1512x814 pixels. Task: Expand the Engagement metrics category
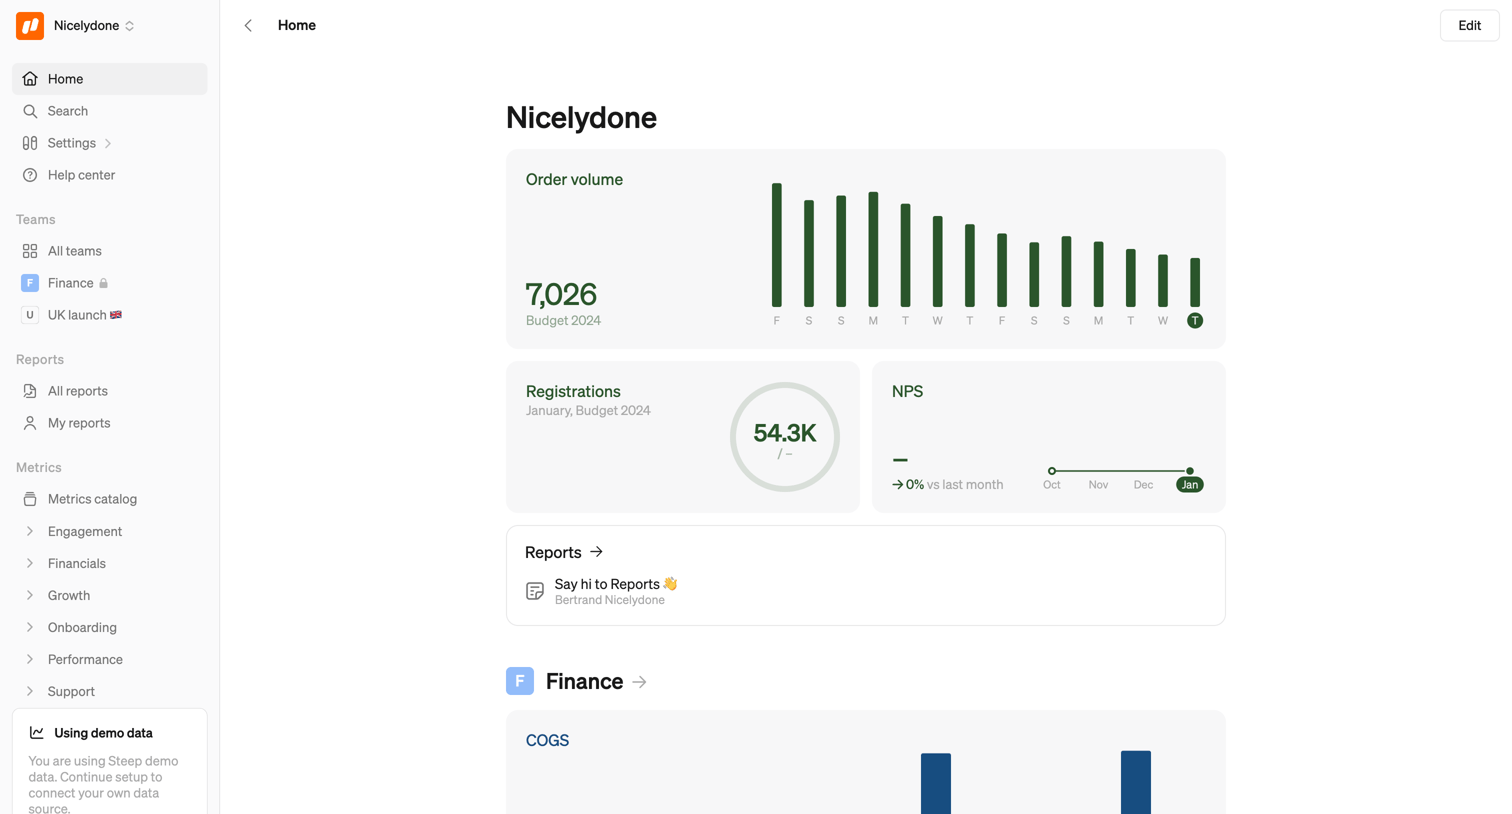point(109,531)
